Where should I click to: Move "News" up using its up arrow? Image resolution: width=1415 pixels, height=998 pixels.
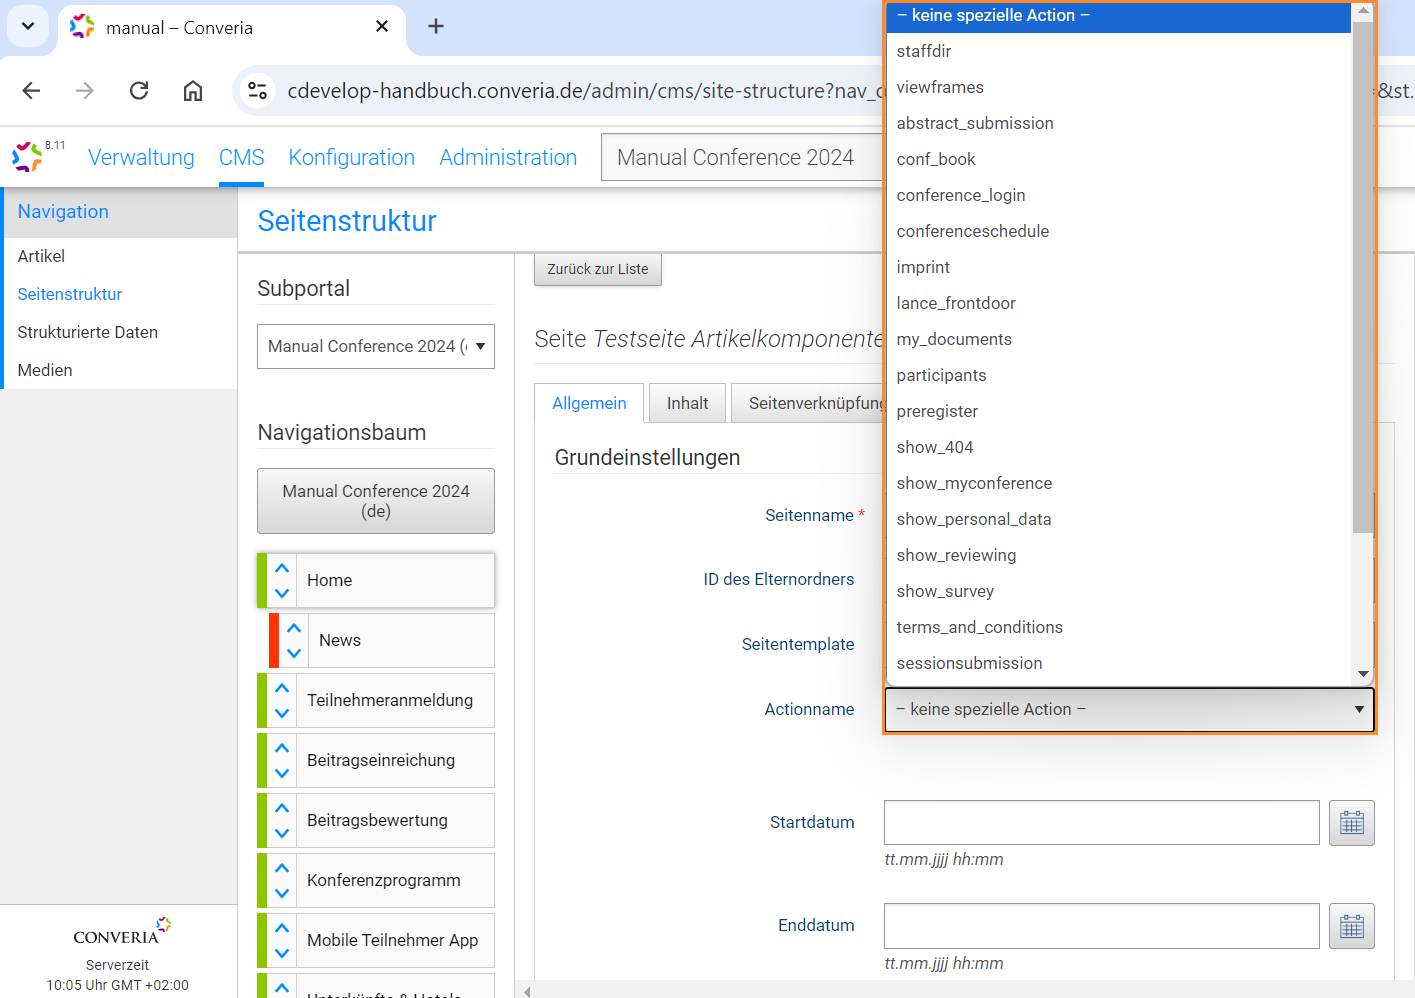click(x=293, y=630)
